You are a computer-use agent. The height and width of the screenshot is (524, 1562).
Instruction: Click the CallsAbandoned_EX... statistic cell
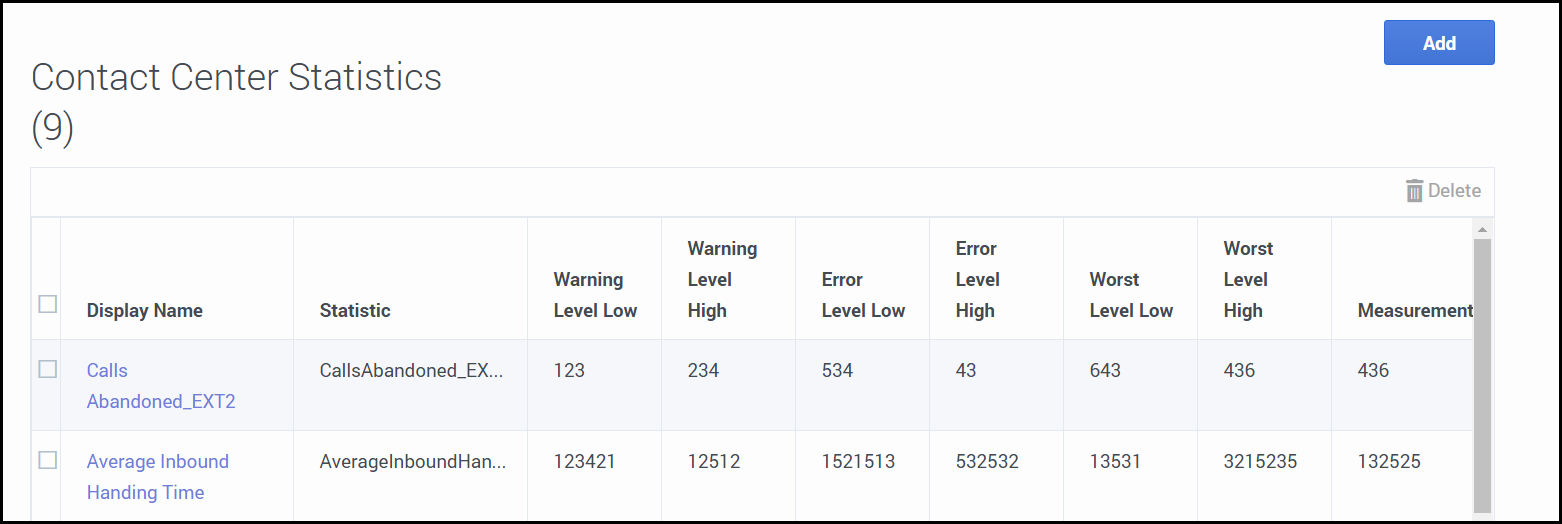[412, 370]
